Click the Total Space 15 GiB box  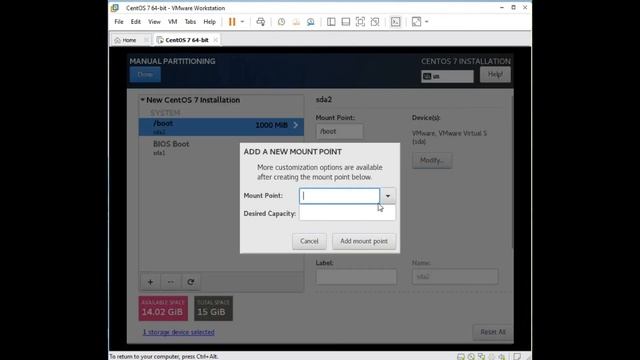coord(213,308)
